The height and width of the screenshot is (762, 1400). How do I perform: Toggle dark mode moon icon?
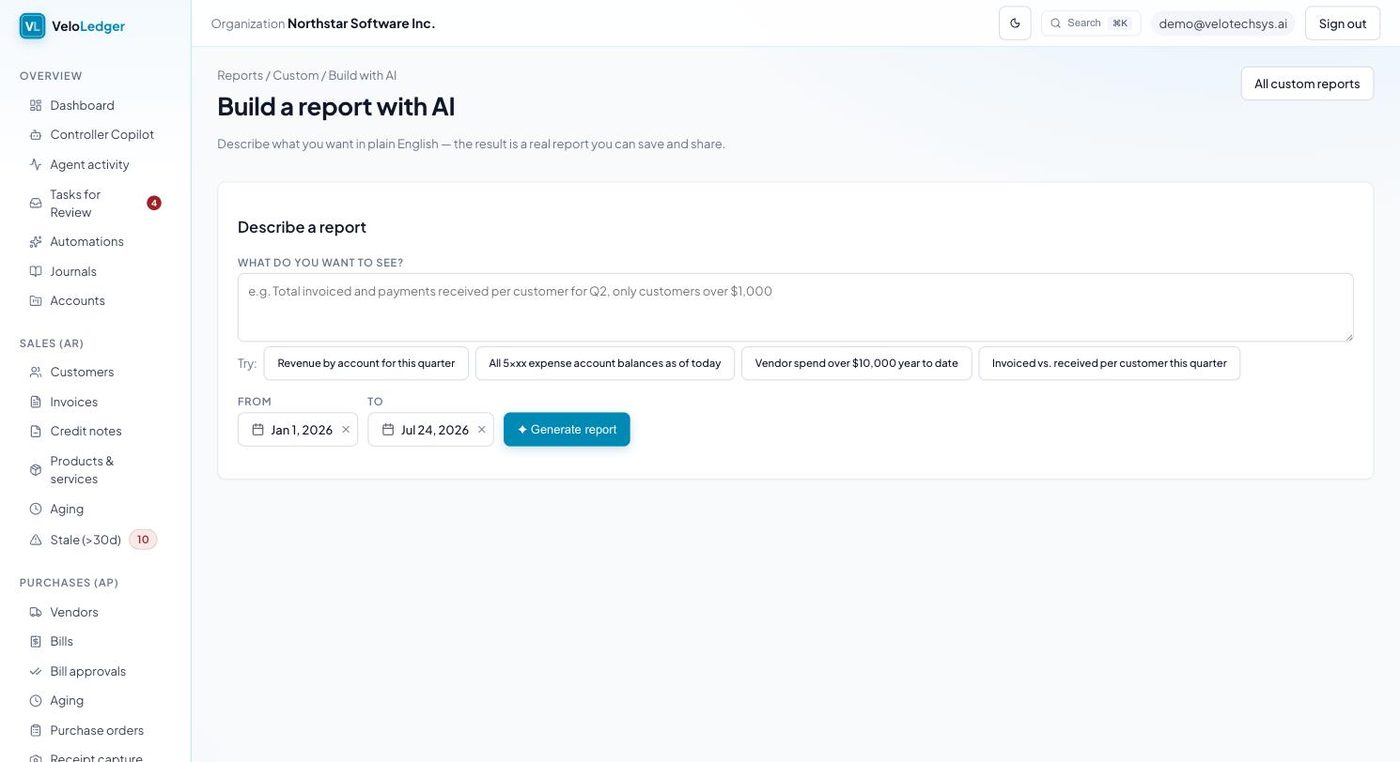tap(1015, 23)
